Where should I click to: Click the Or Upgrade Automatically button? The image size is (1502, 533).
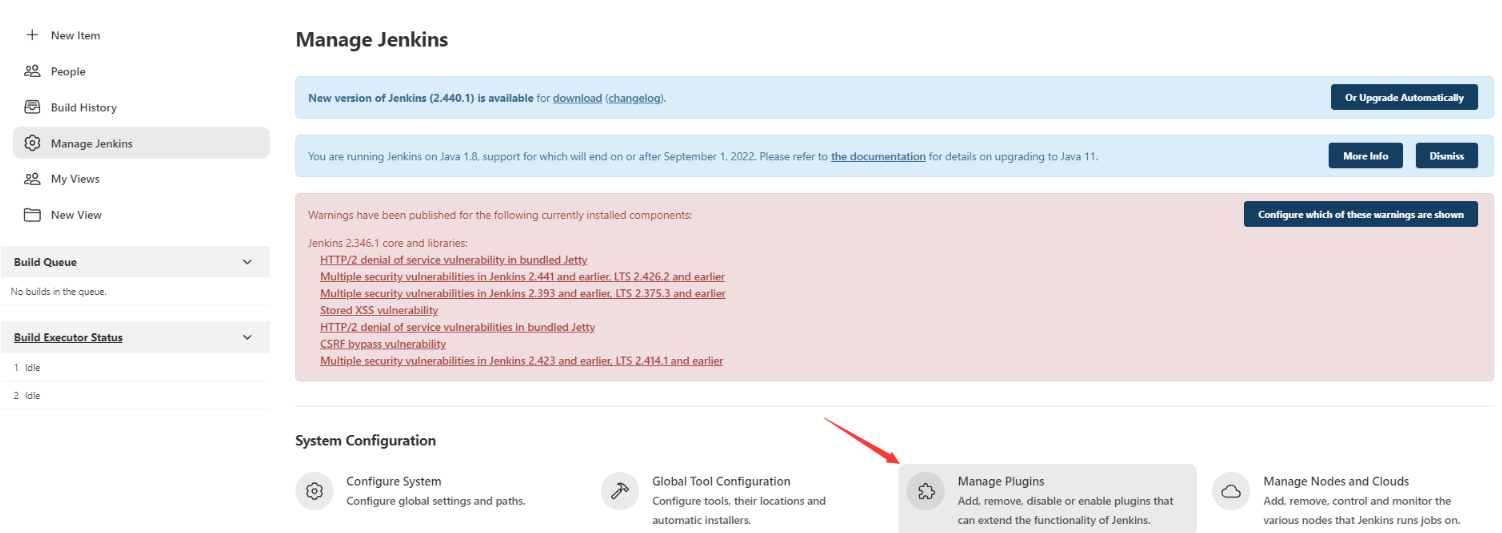point(1404,97)
